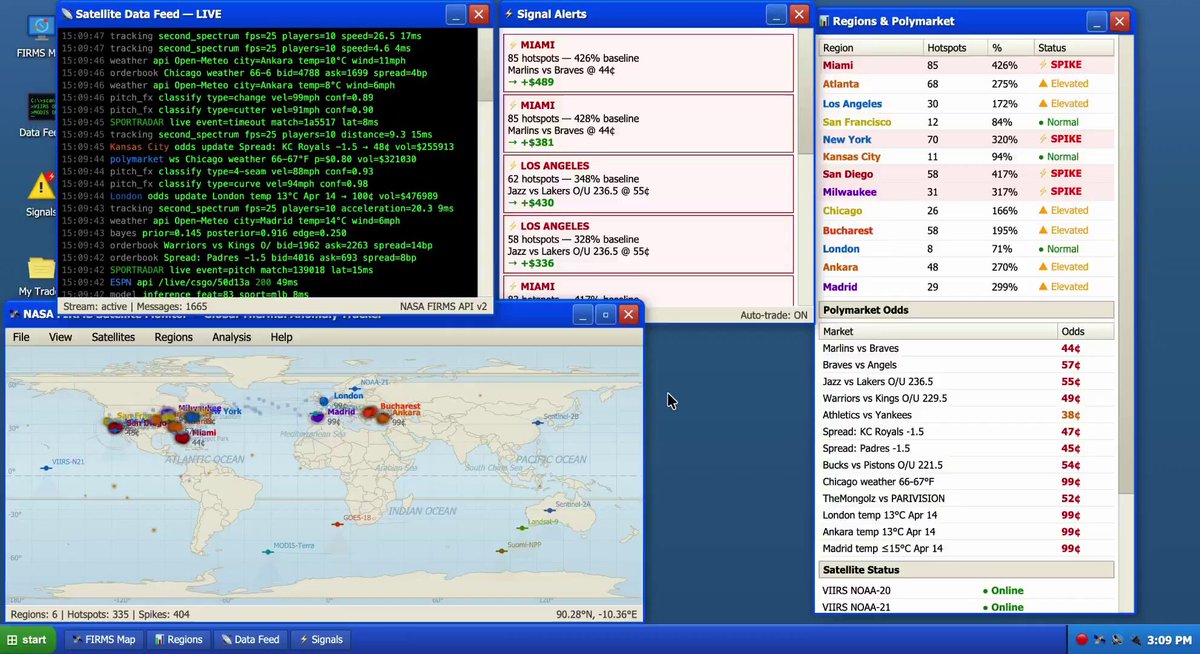
Task: Switch to Data Feed taskbar button
Action: (250, 639)
